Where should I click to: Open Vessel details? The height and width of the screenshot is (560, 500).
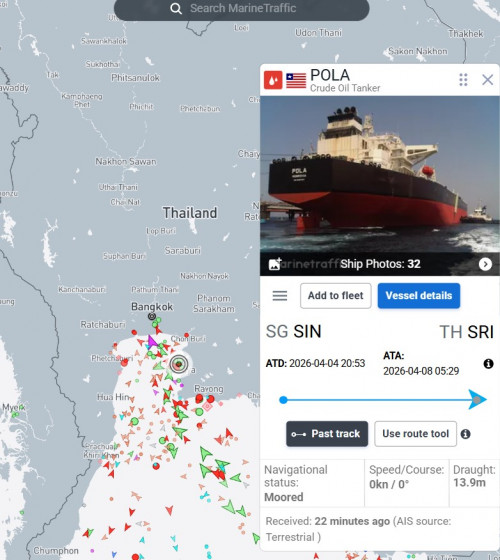(419, 296)
